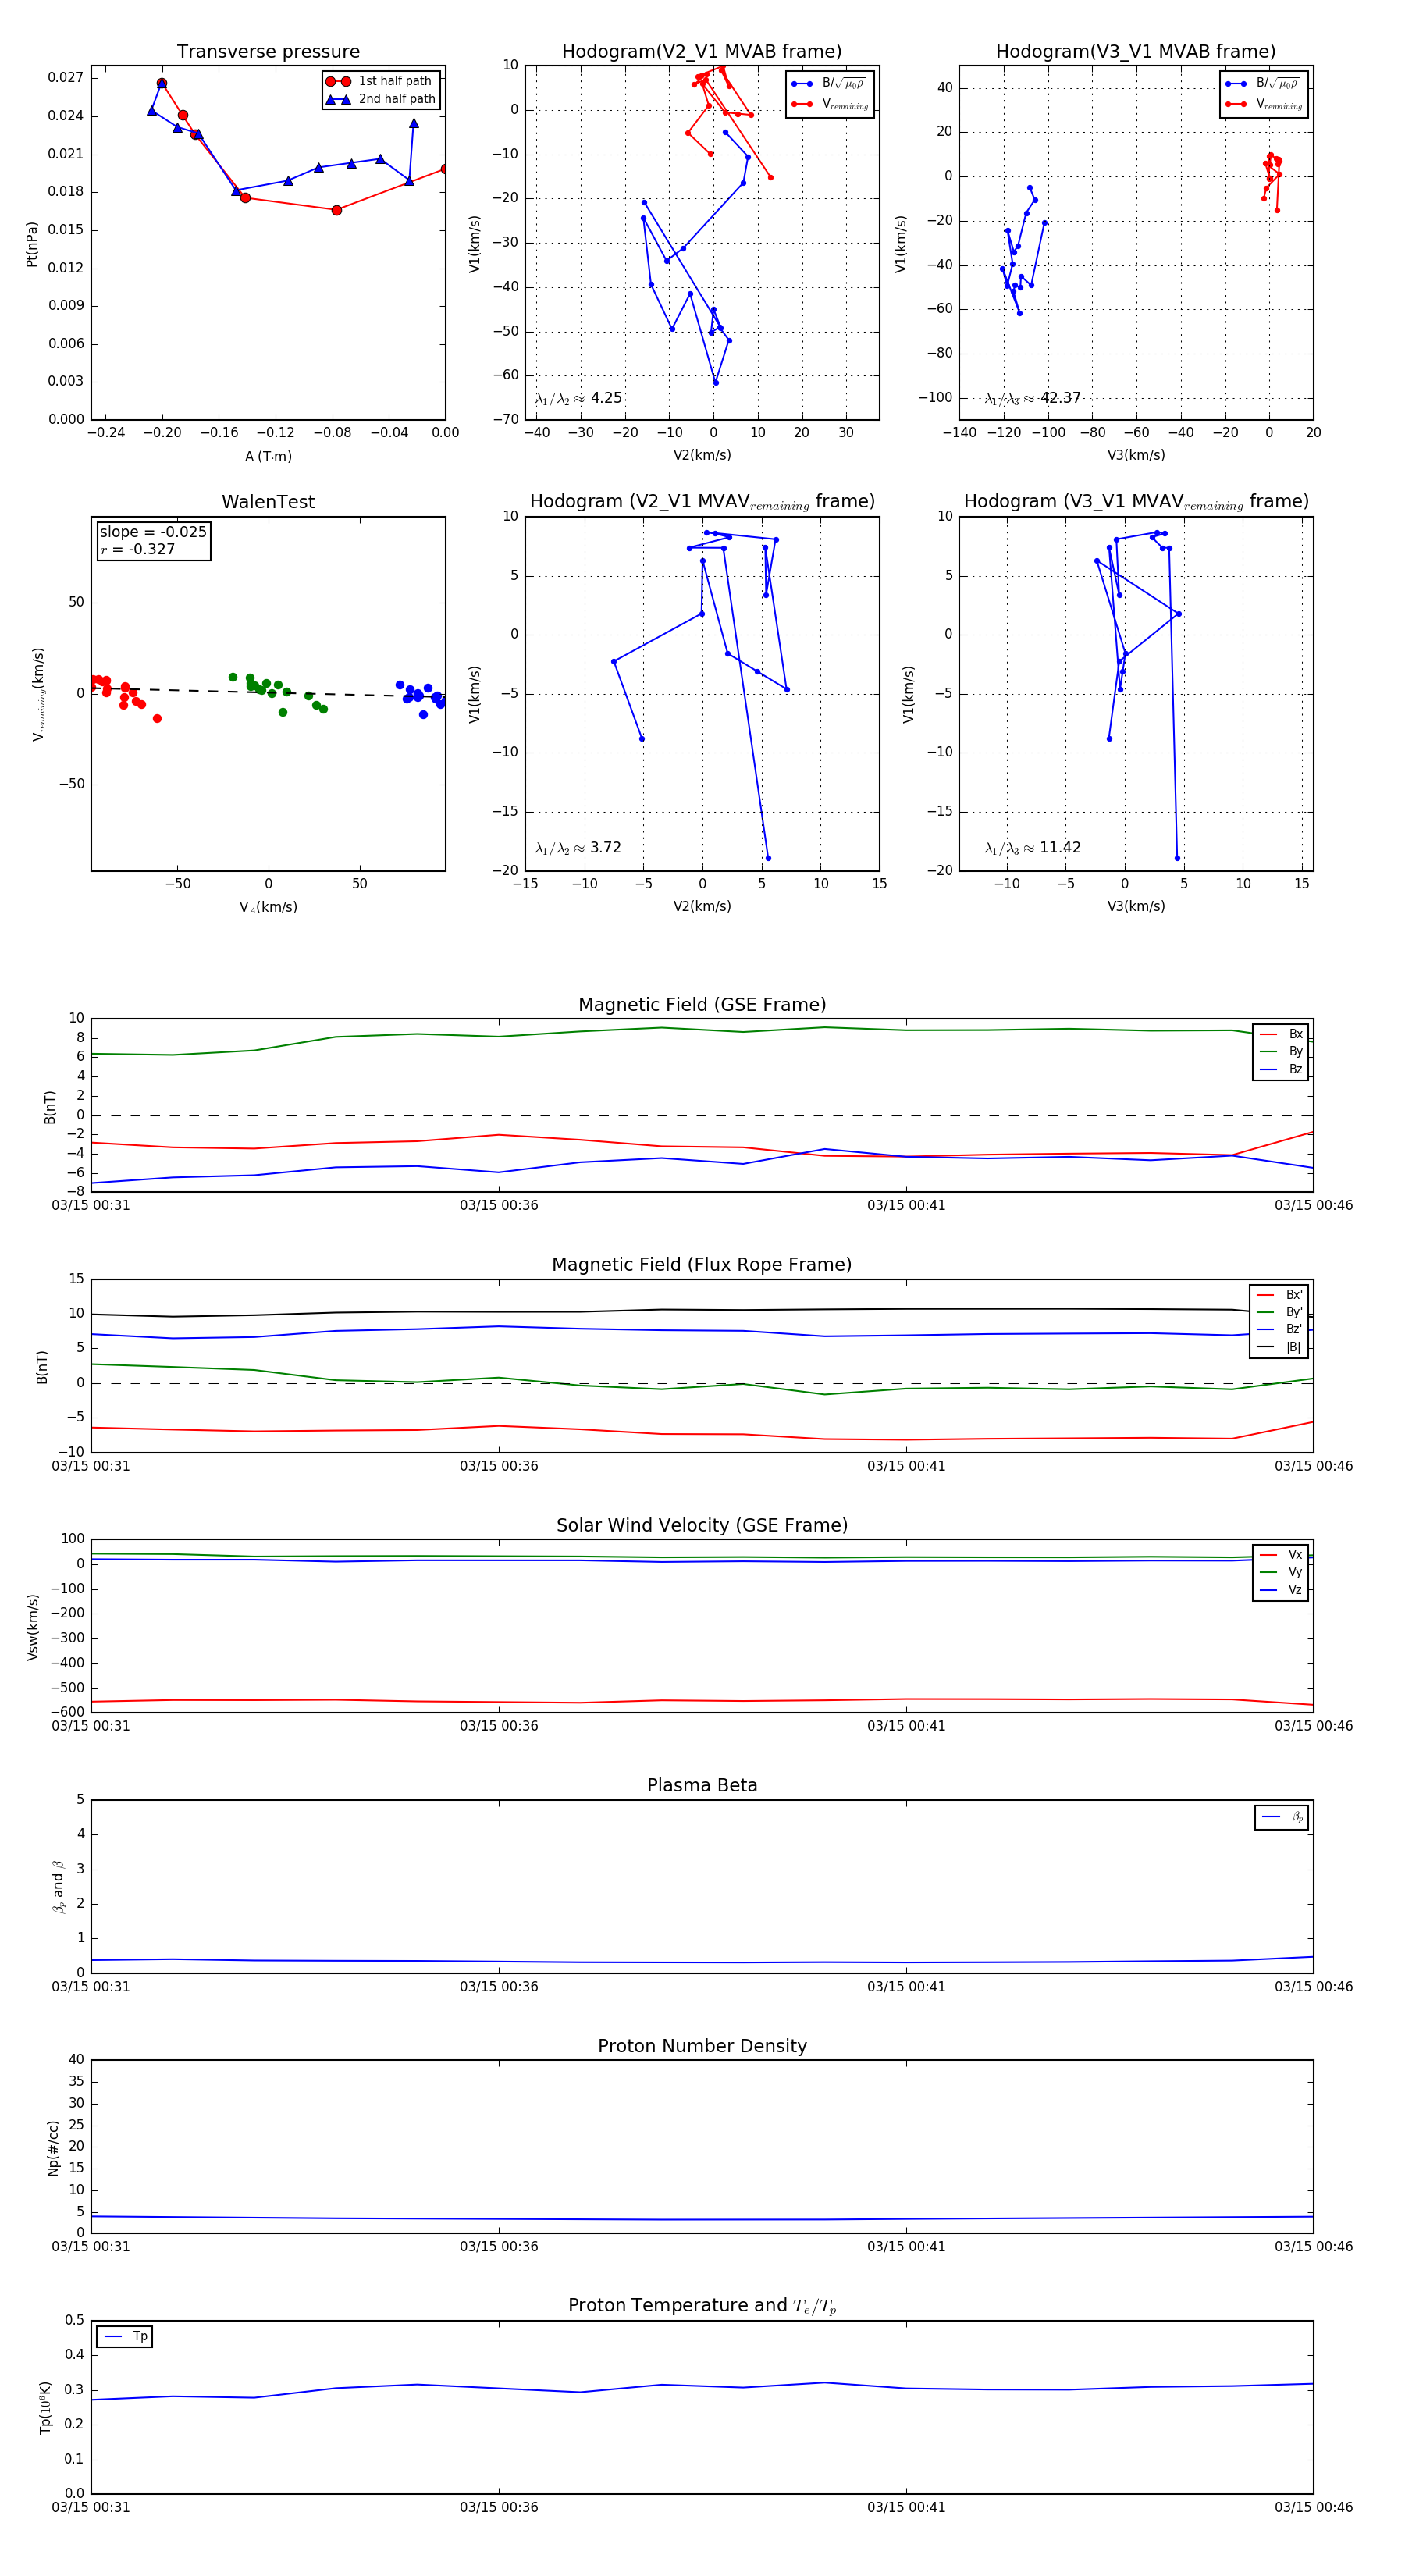
Task: Click the 'Np(#/cc)' y-axis label
Action: tap(53, 2147)
